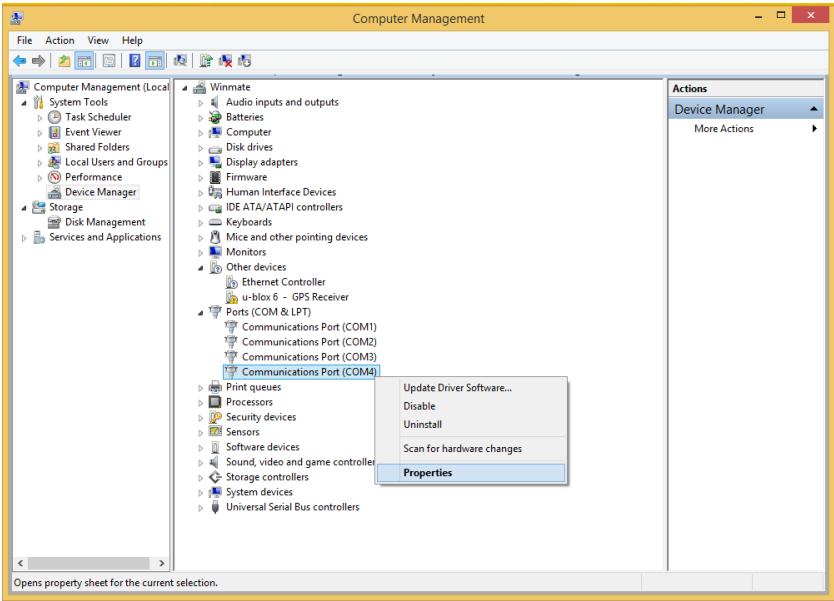Screen dimensions: 834x601
Task: Expand the Audio inputs and outputs node
Action: [x=201, y=103]
